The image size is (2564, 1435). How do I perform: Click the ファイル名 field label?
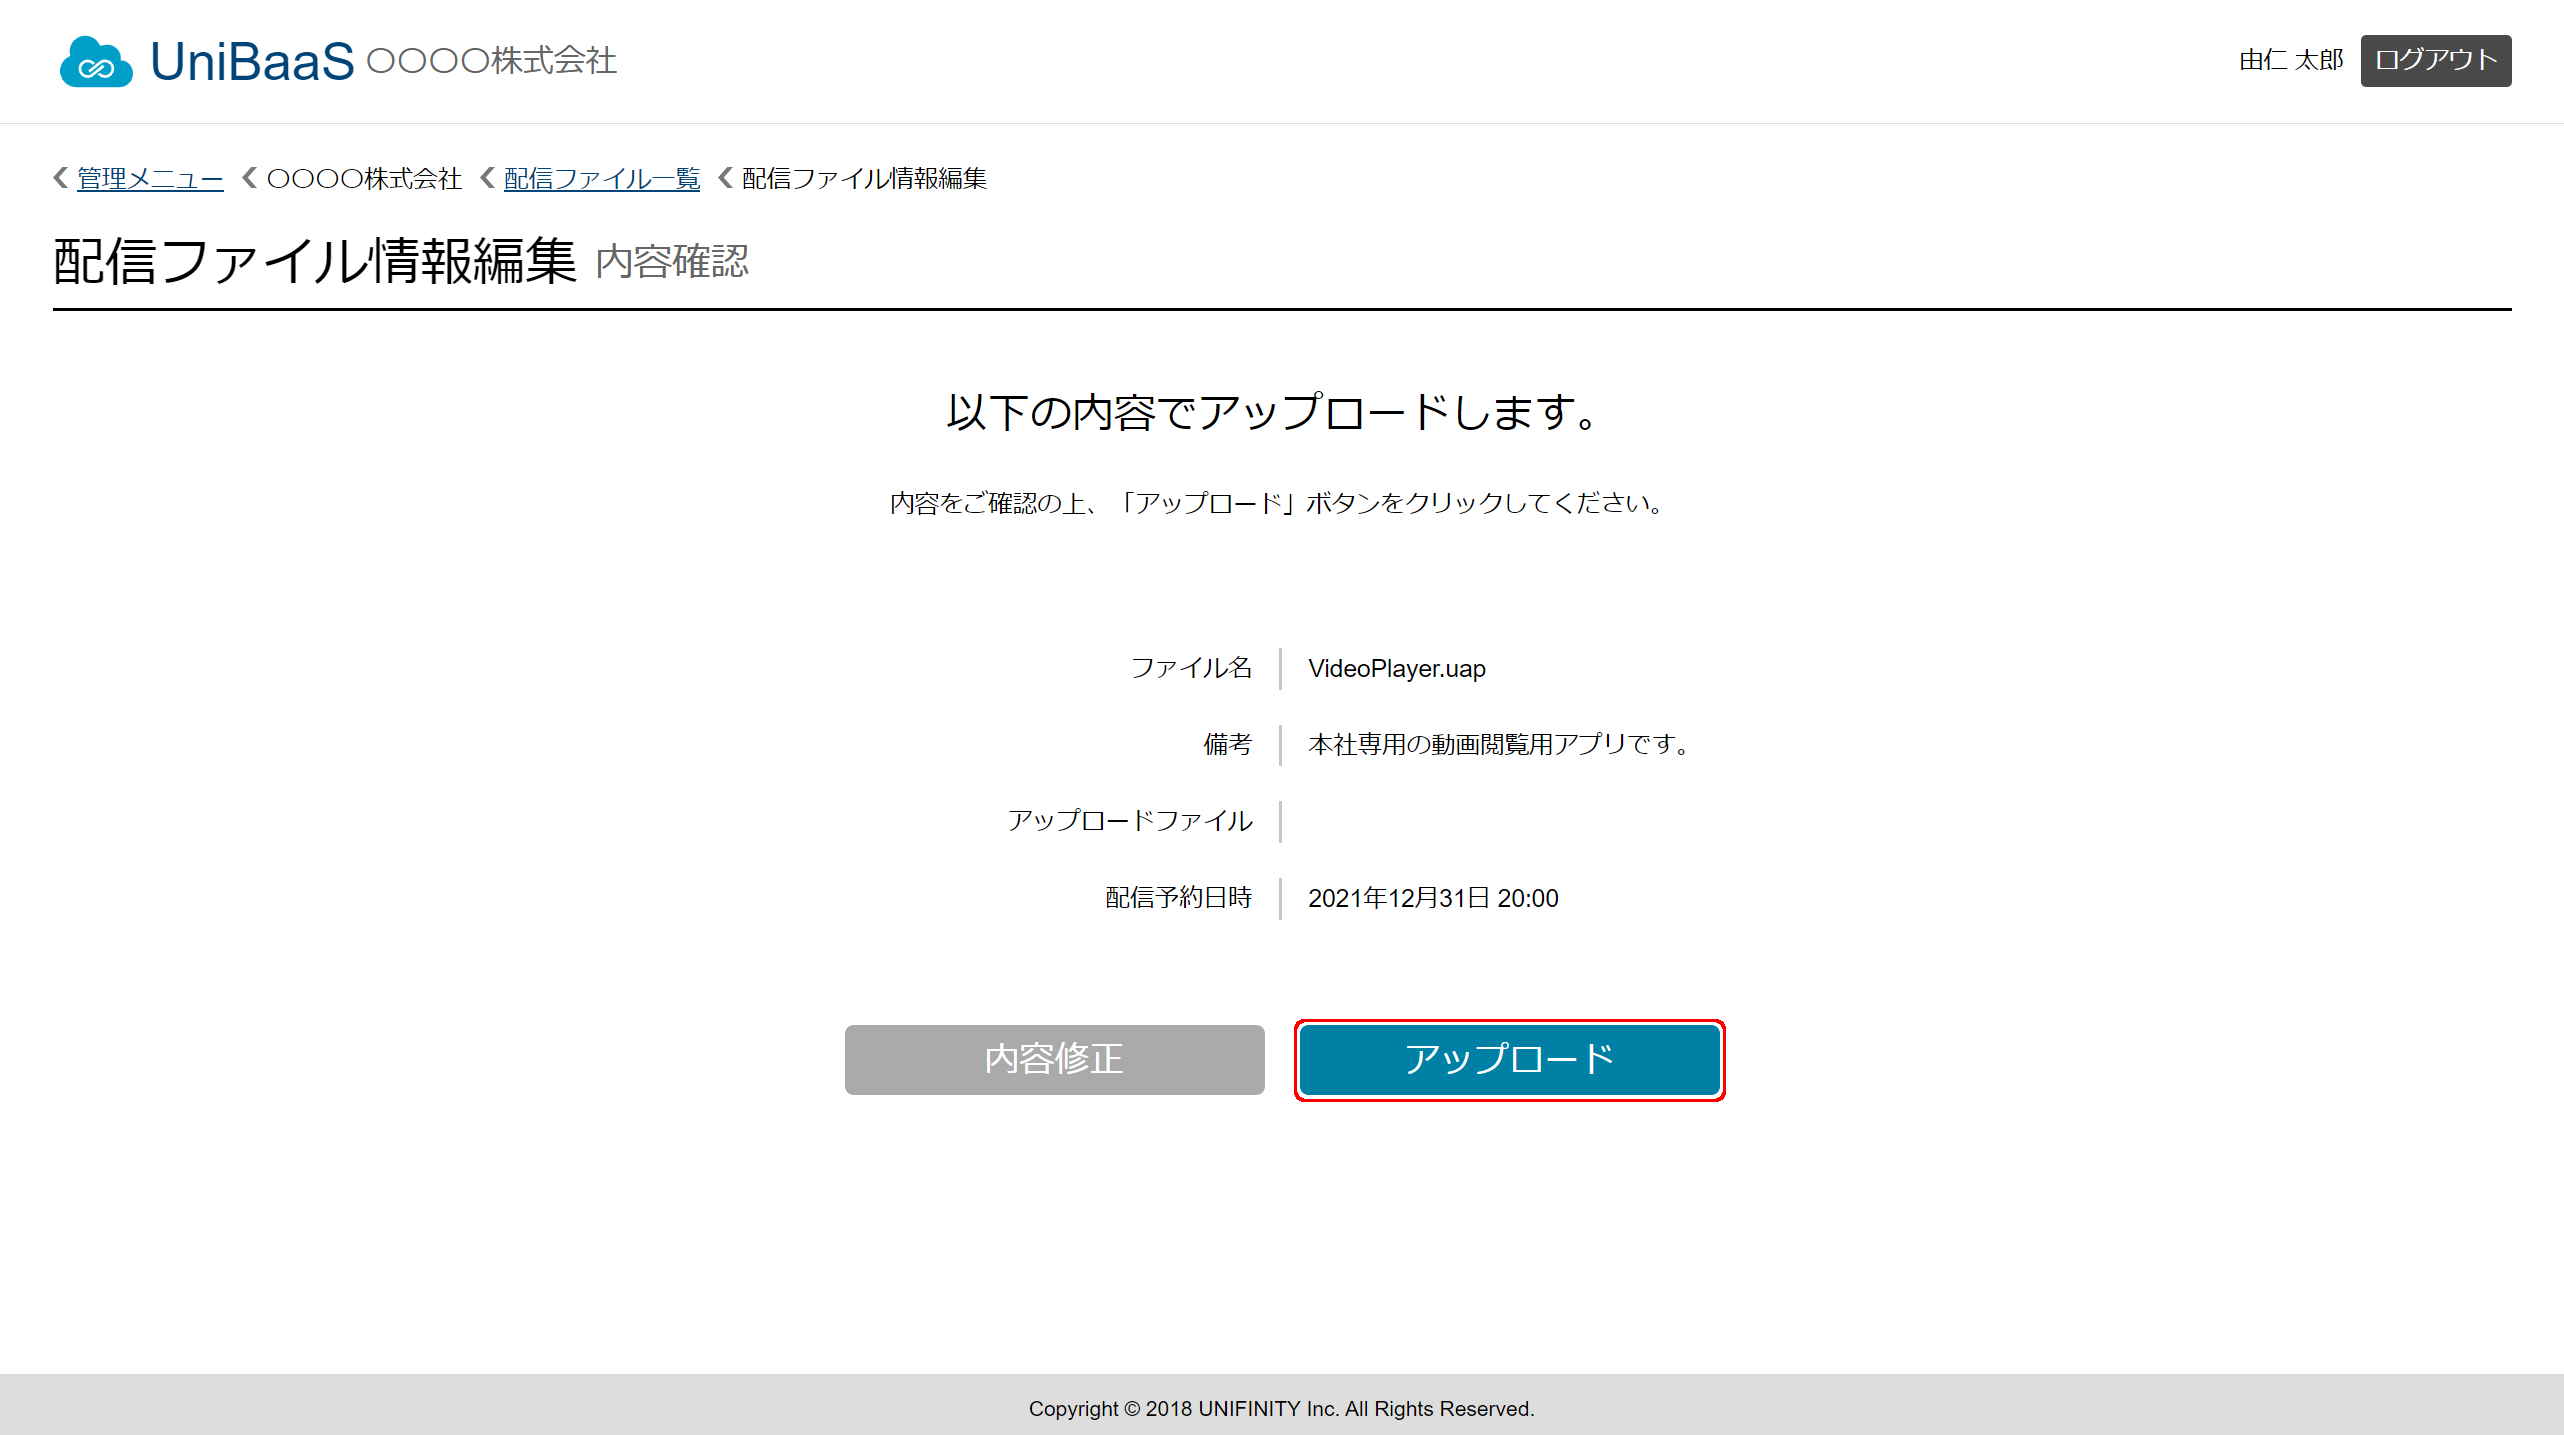click(x=1191, y=668)
